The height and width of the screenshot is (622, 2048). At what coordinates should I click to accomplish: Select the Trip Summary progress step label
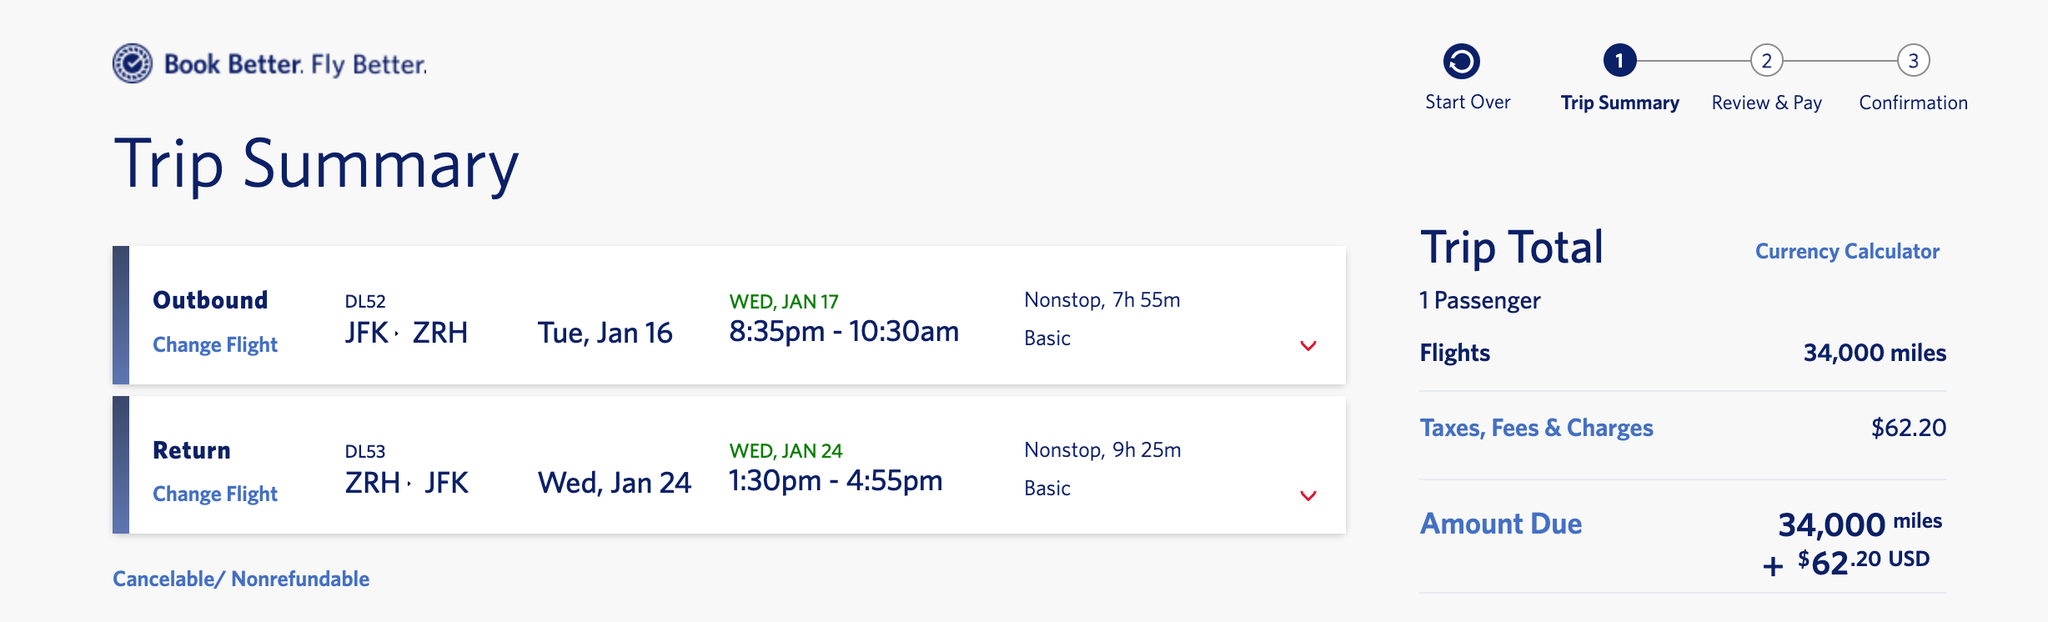[1619, 102]
